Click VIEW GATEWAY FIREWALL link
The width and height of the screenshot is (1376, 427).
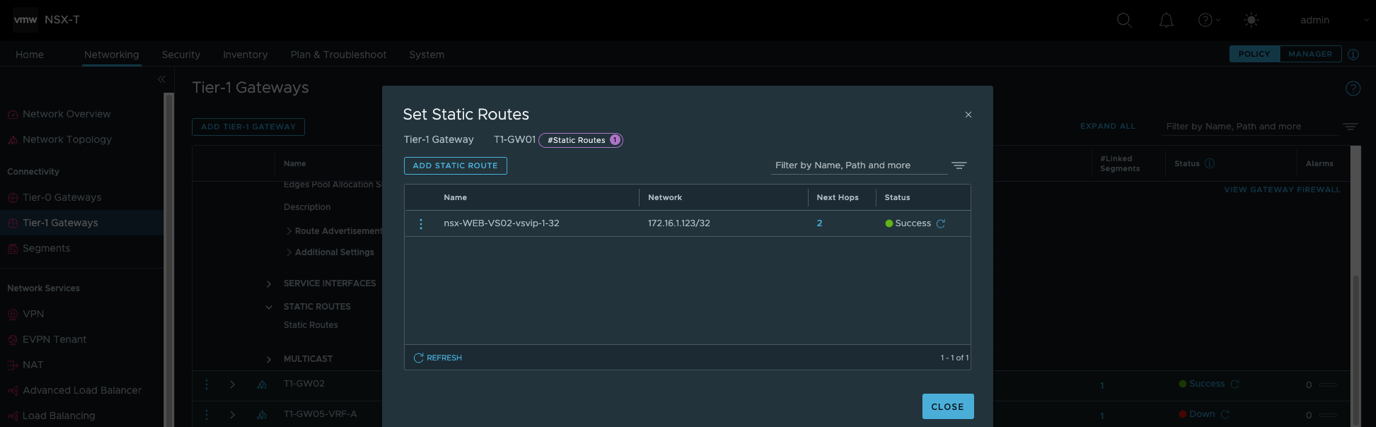click(1282, 190)
